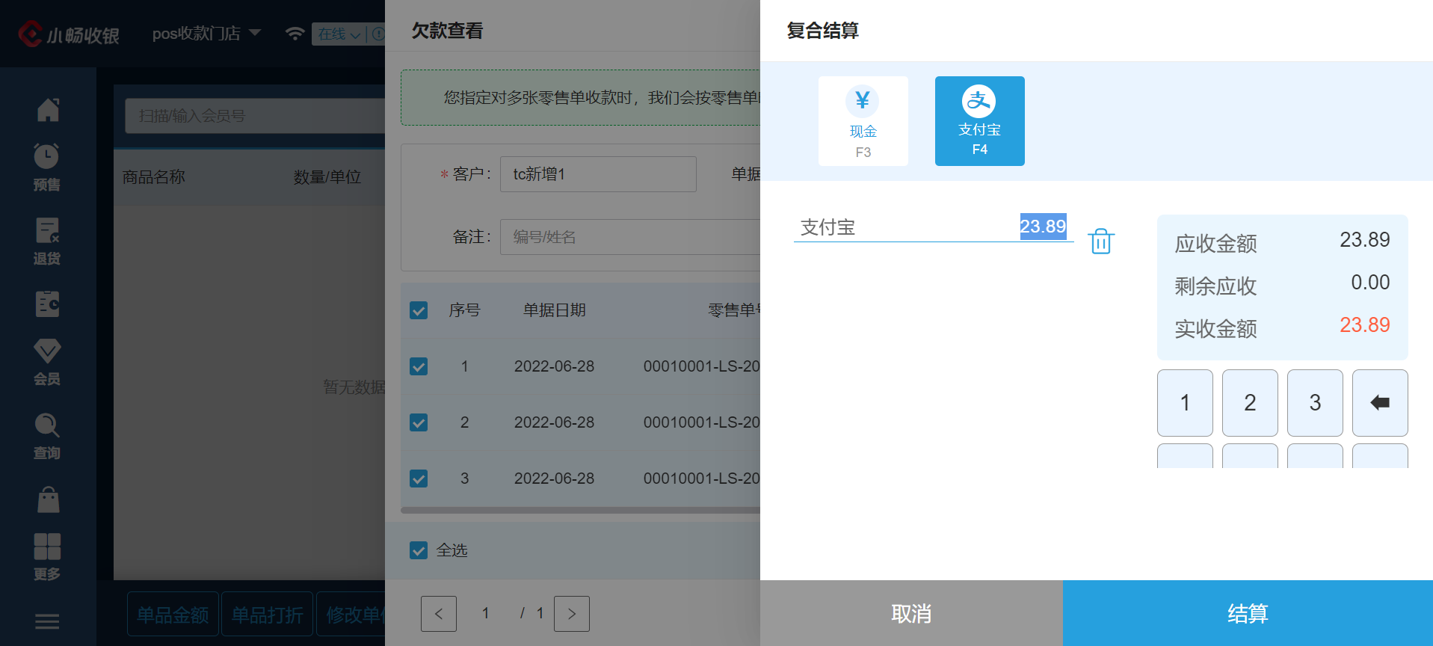Screen dimensions: 1433x646
Task: Toggle checkbox for row 1
Action: pyautogui.click(x=419, y=367)
